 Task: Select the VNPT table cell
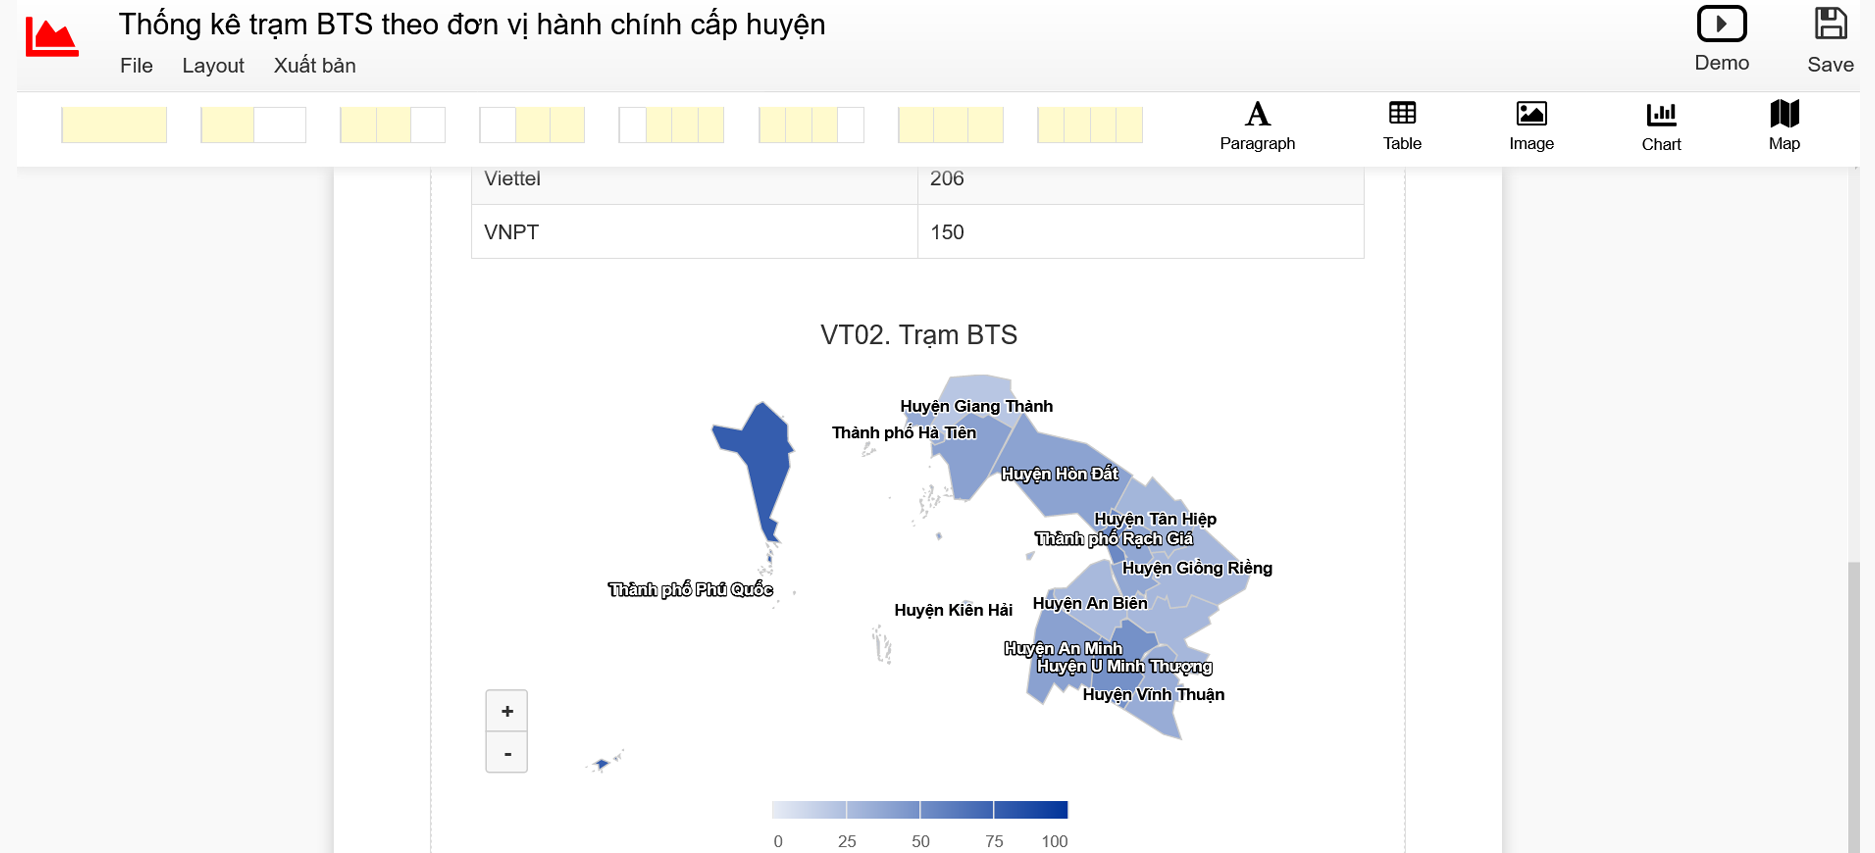[x=694, y=232]
